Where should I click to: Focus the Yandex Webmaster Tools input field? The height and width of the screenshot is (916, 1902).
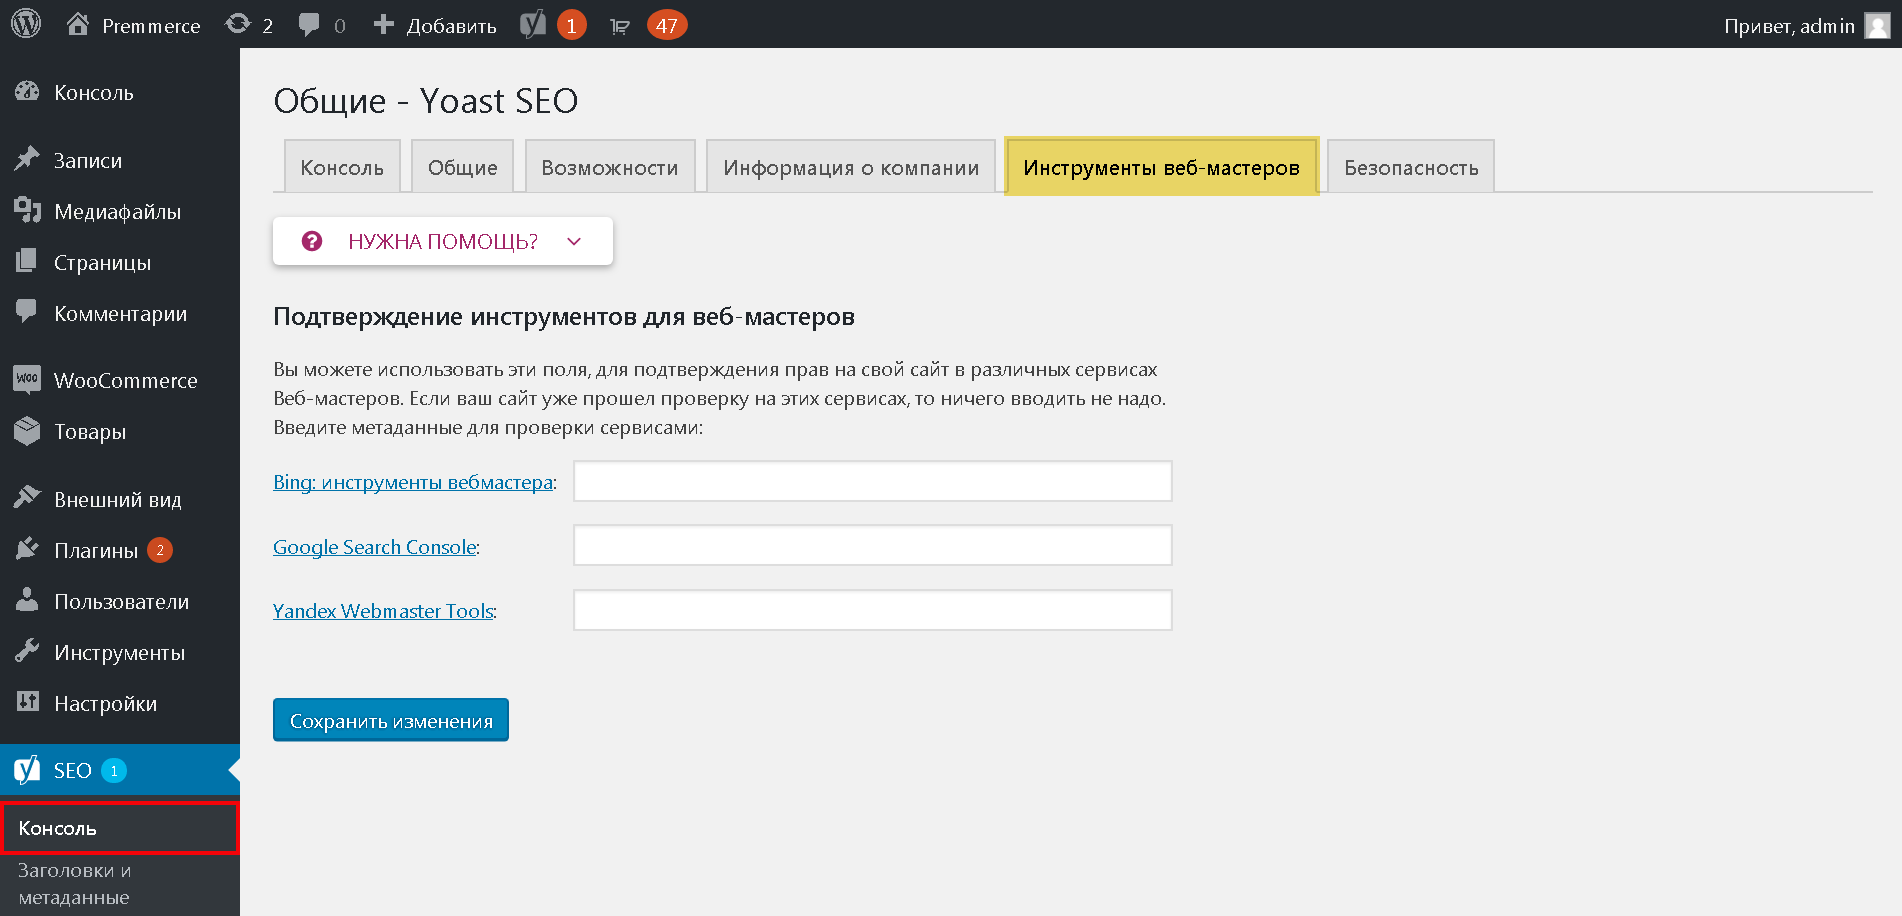point(873,610)
